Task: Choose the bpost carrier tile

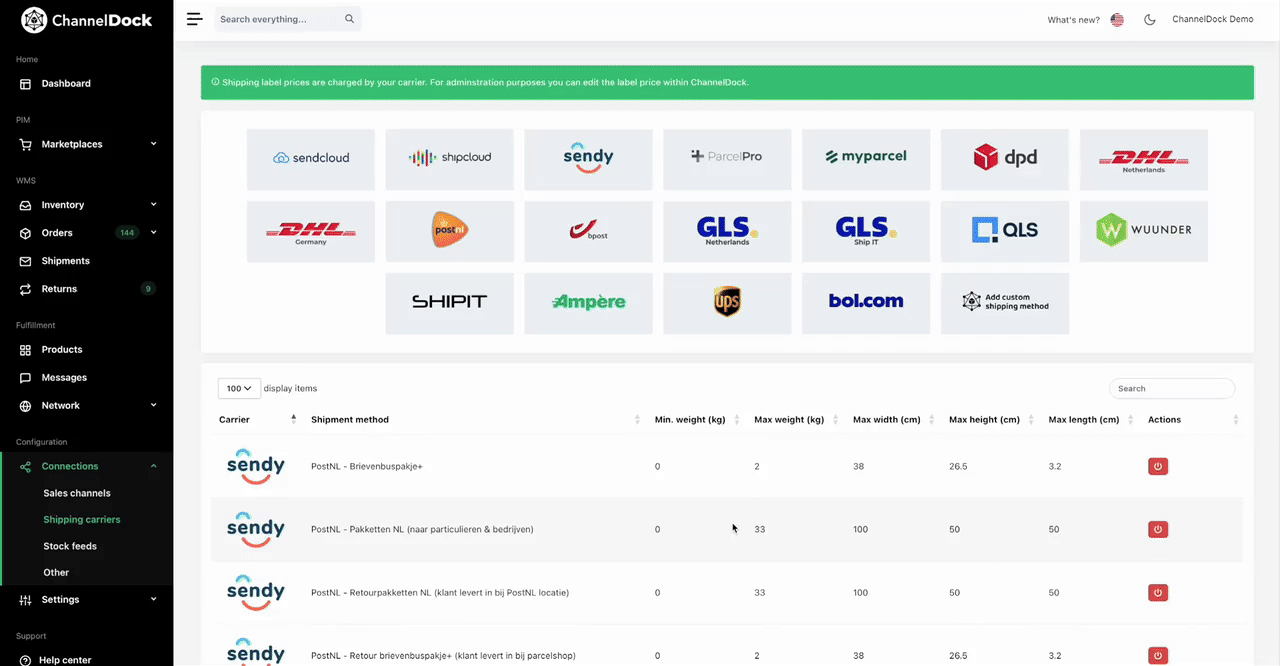Action: pos(588,231)
